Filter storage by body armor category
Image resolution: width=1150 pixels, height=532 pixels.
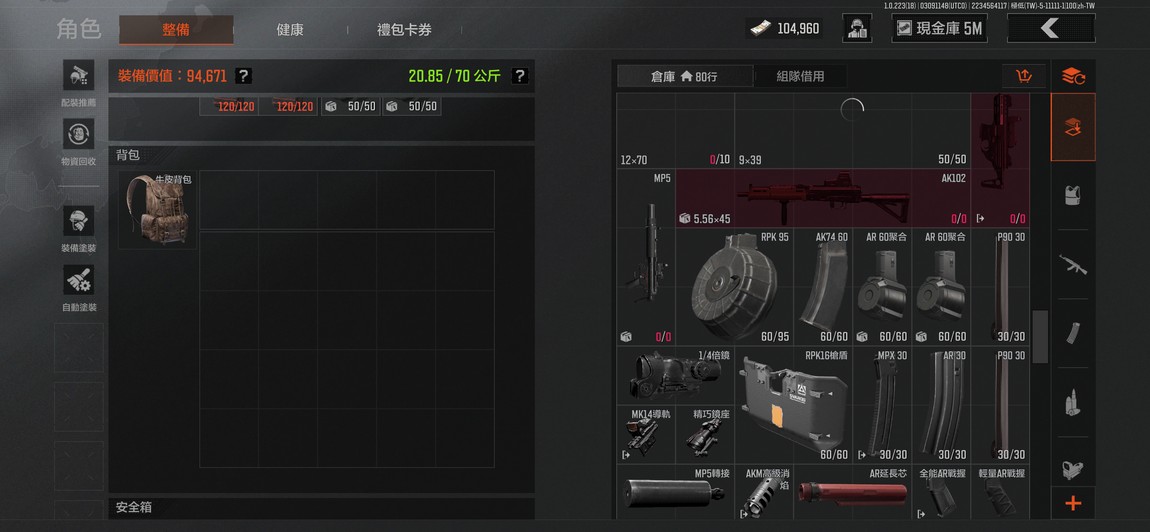pyautogui.click(x=1073, y=195)
